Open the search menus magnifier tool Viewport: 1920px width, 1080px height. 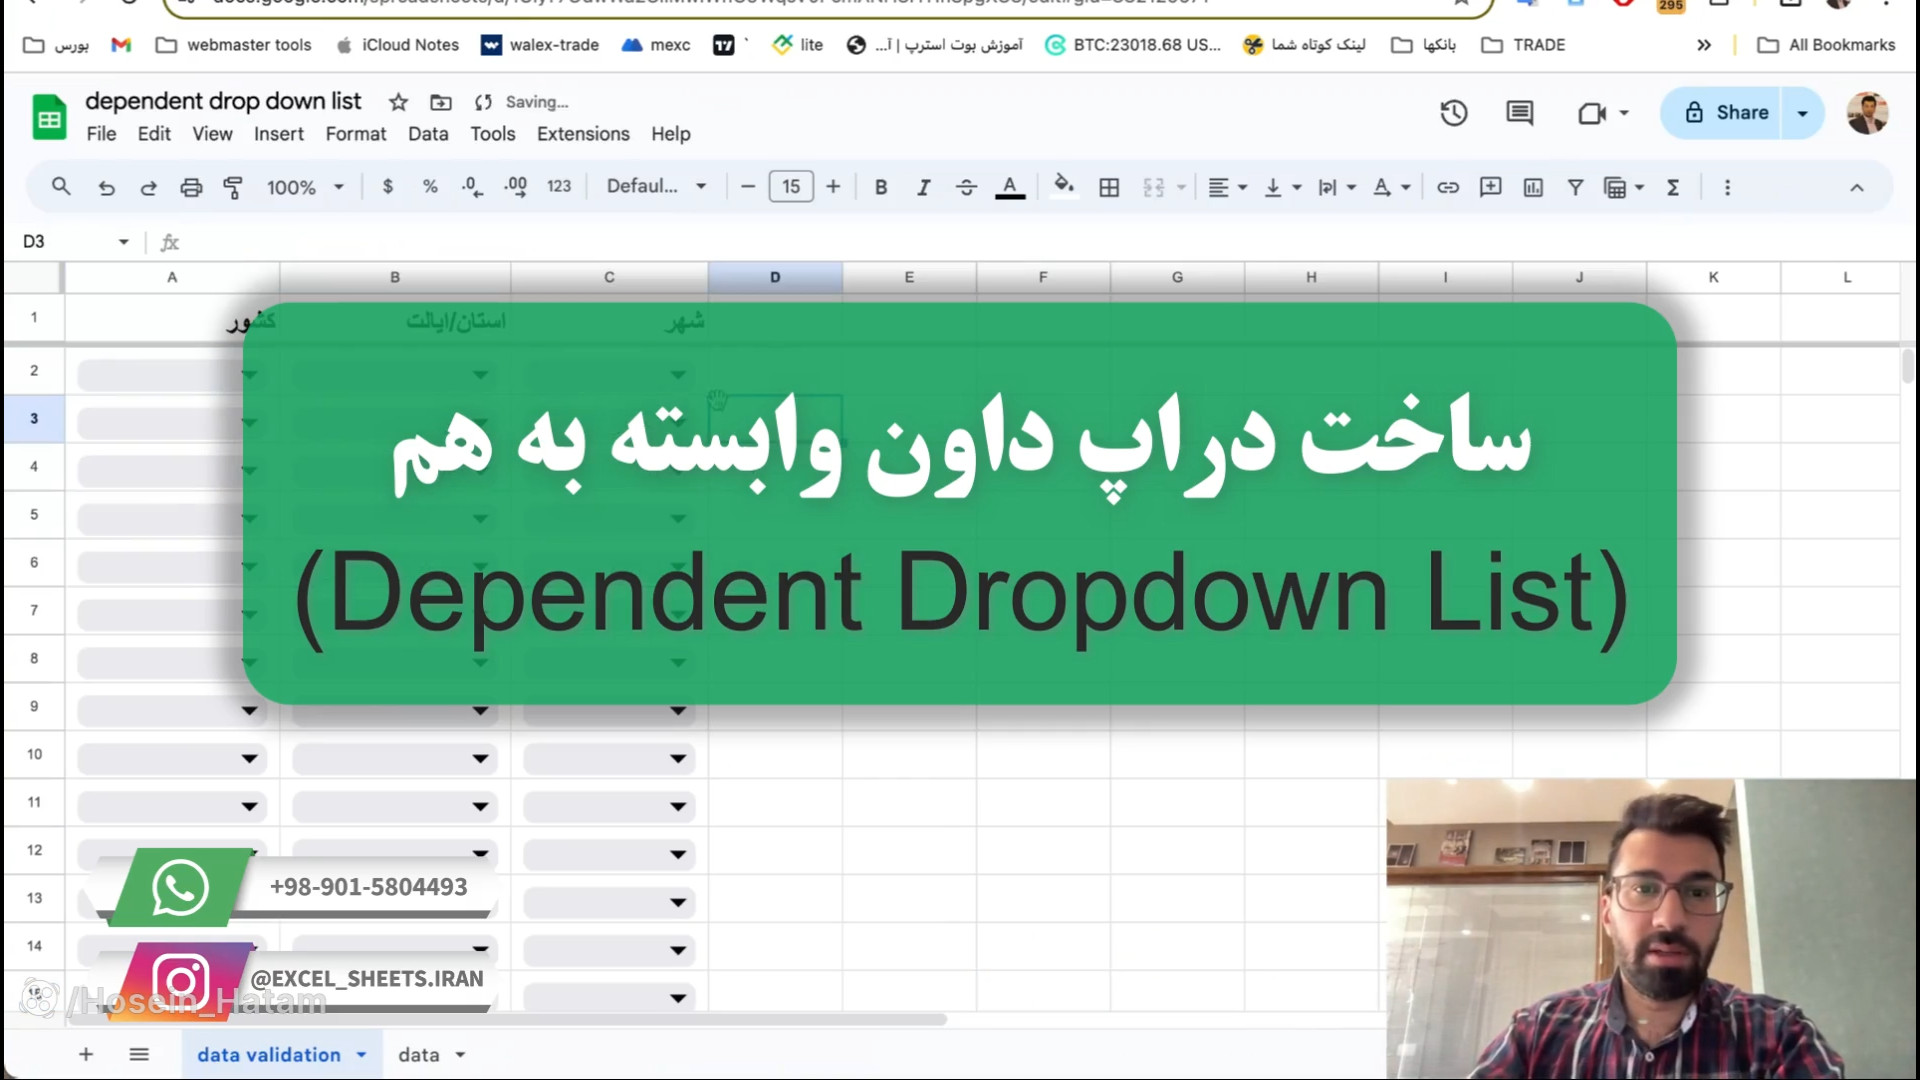[x=61, y=187]
